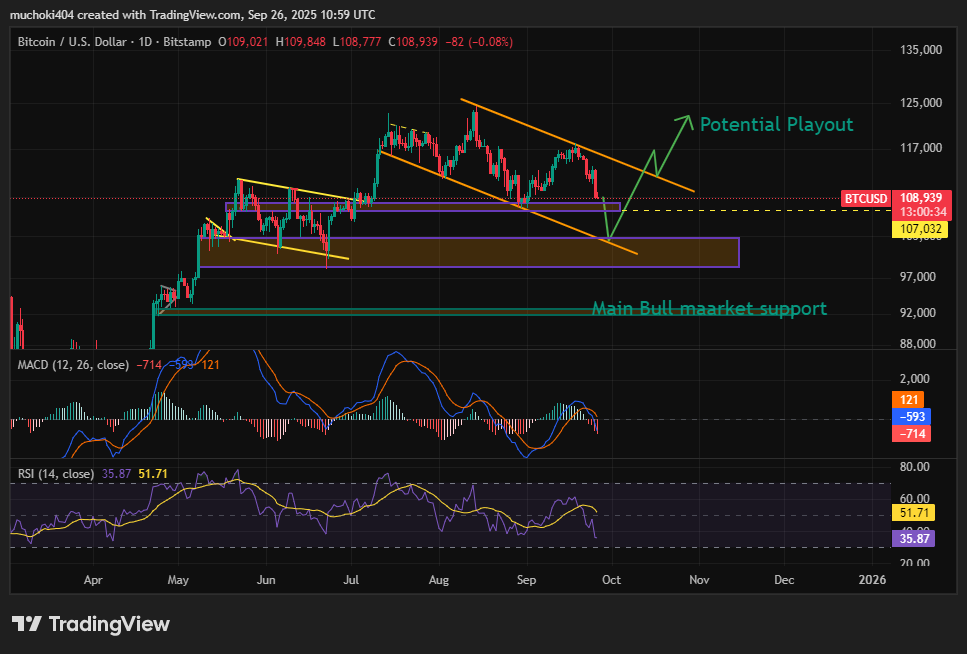
Task: Click the 108,939 current price badge
Action: tap(921, 198)
